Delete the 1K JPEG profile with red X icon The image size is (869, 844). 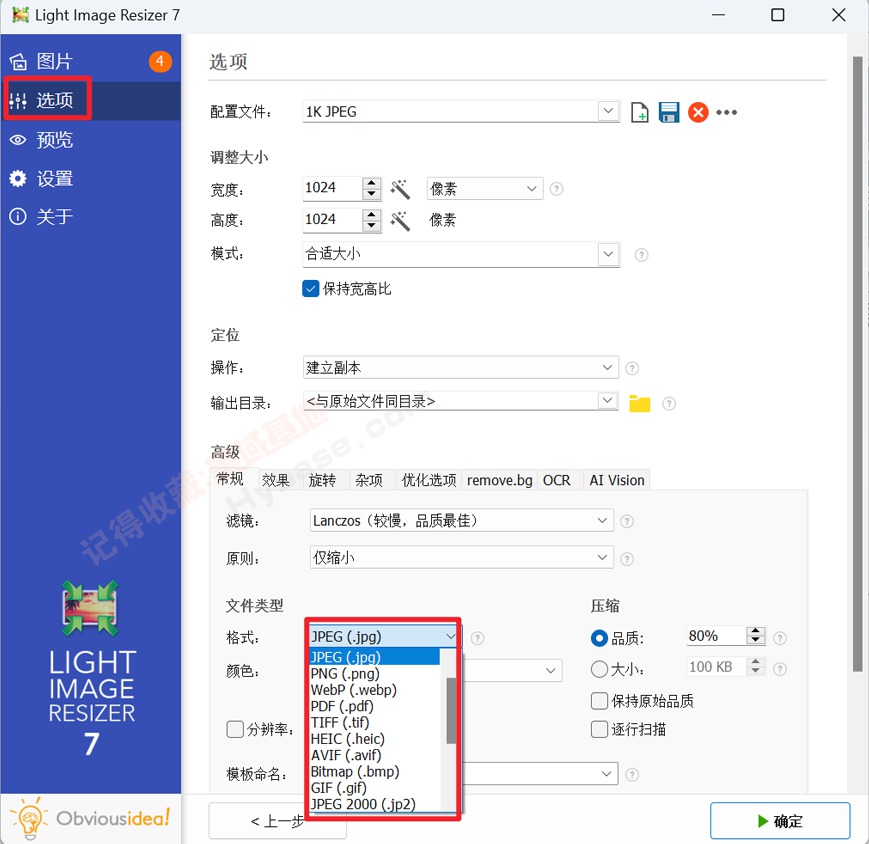click(x=697, y=112)
